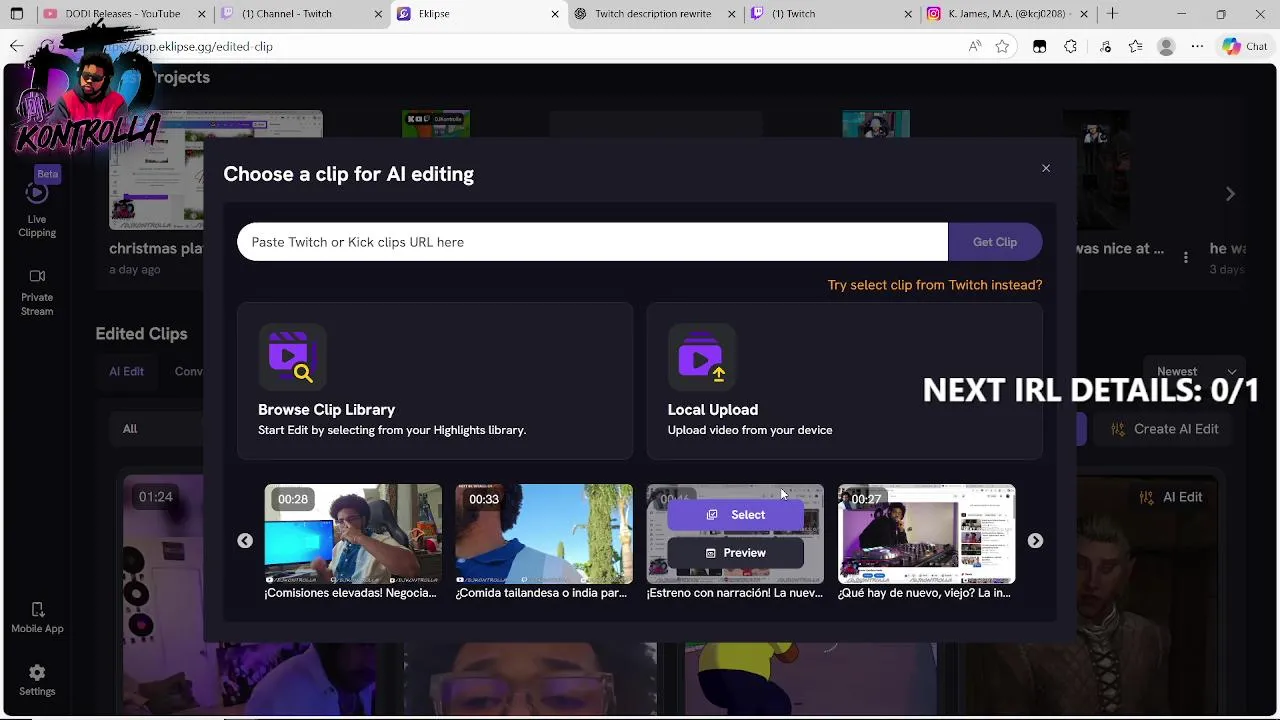Open browser favorites list icon
The width and height of the screenshot is (1280, 720).
click(x=1135, y=46)
